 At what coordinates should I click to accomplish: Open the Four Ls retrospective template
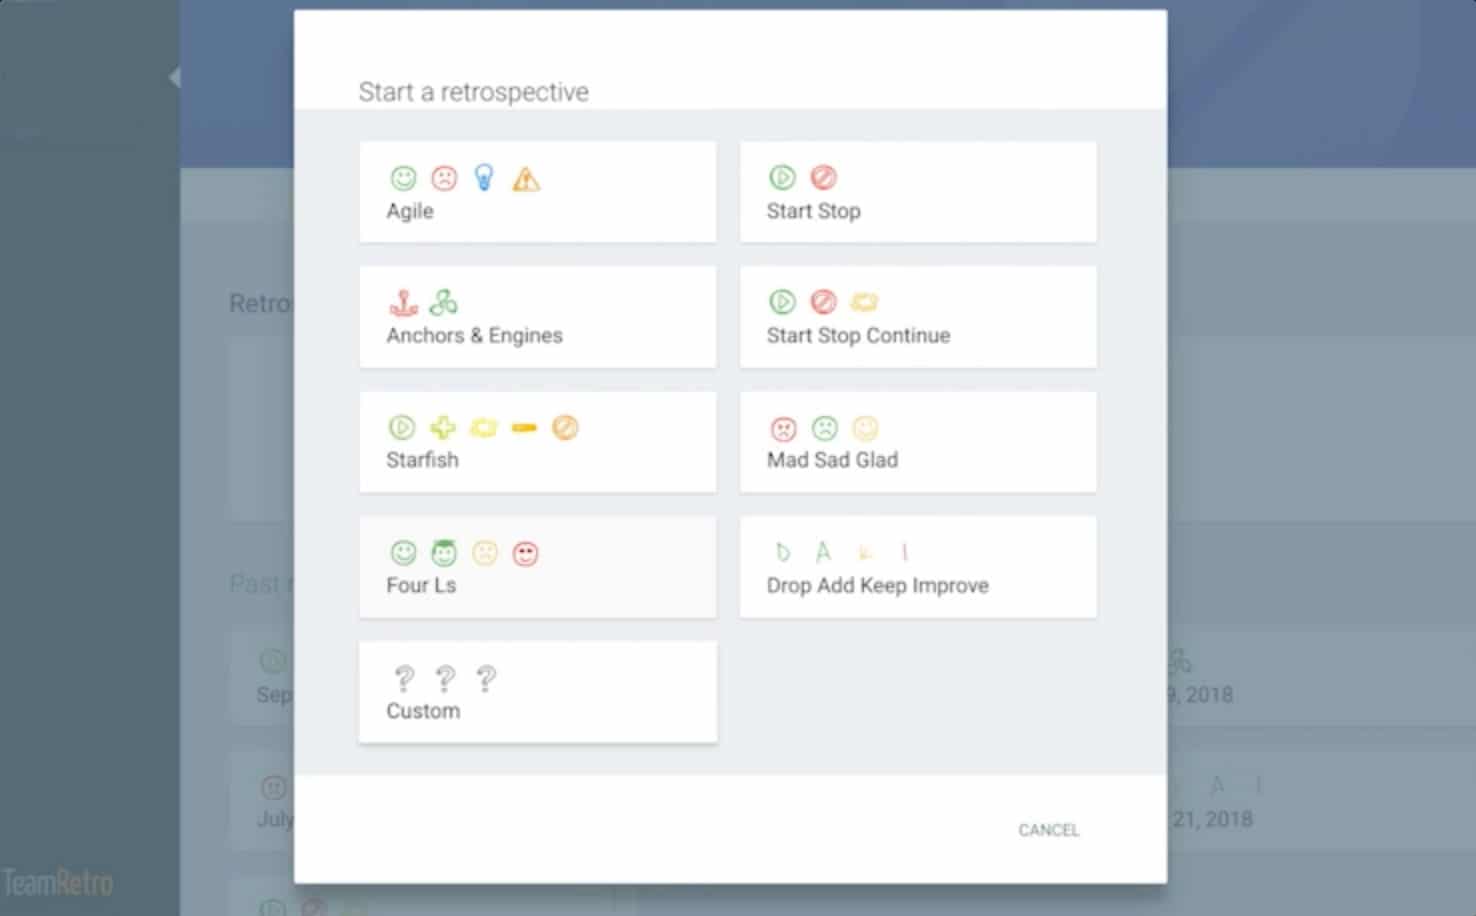click(538, 567)
